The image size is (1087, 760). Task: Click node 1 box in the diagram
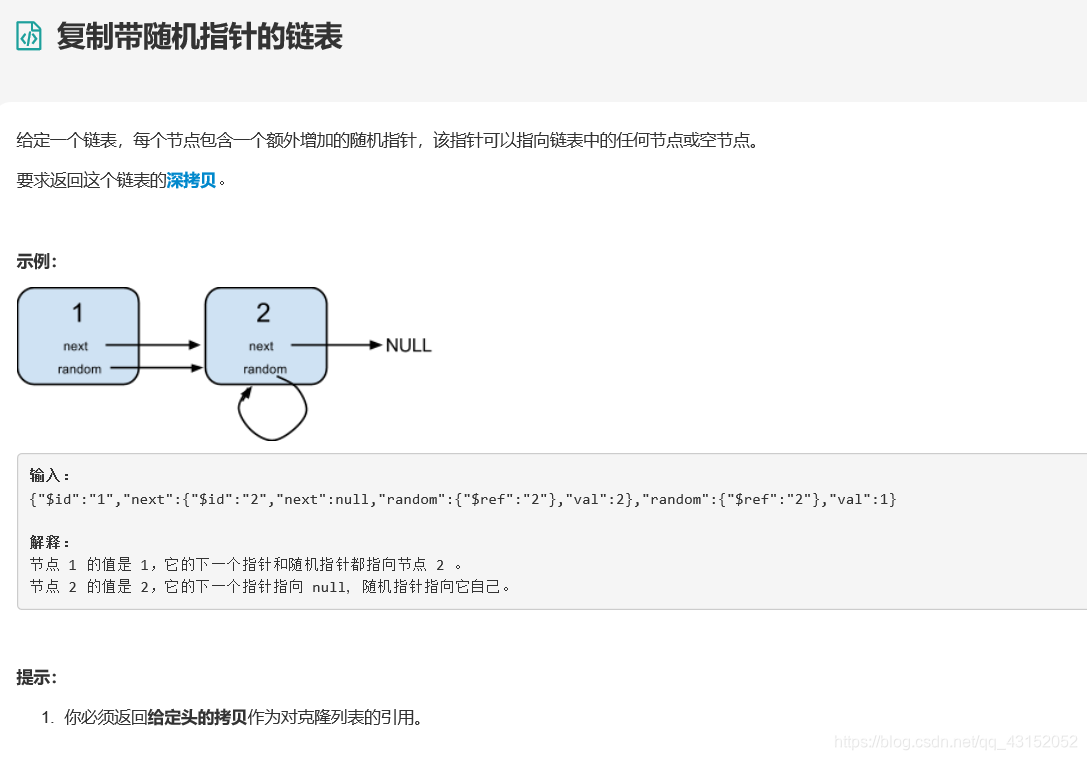point(78,336)
